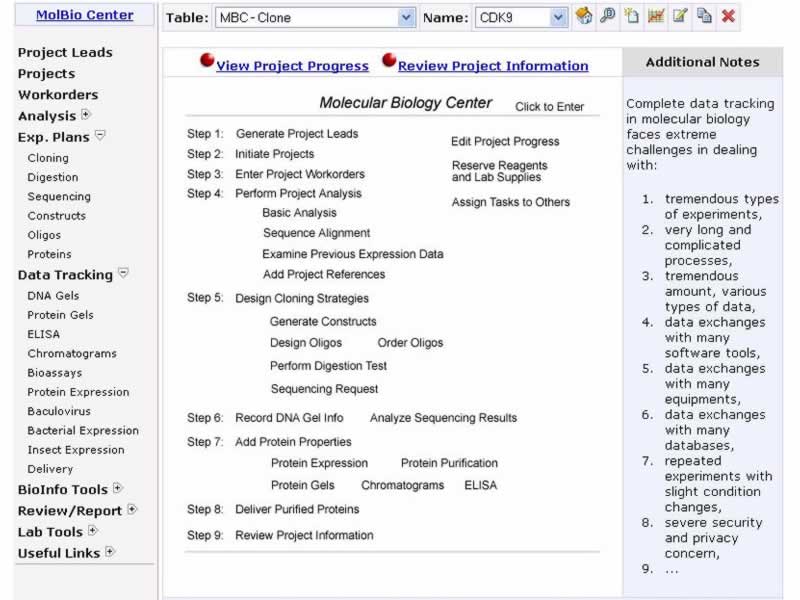This screenshot has height=600, width=800.
Task: Expand the BioInfo Tools section
Action: [x=117, y=489]
